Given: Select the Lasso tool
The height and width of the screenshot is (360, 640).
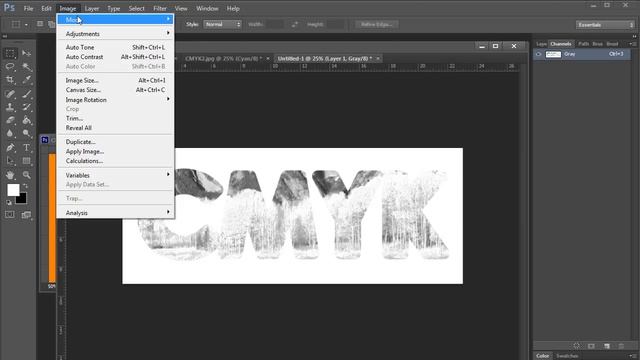Looking at the screenshot, I should click(10, 67).
